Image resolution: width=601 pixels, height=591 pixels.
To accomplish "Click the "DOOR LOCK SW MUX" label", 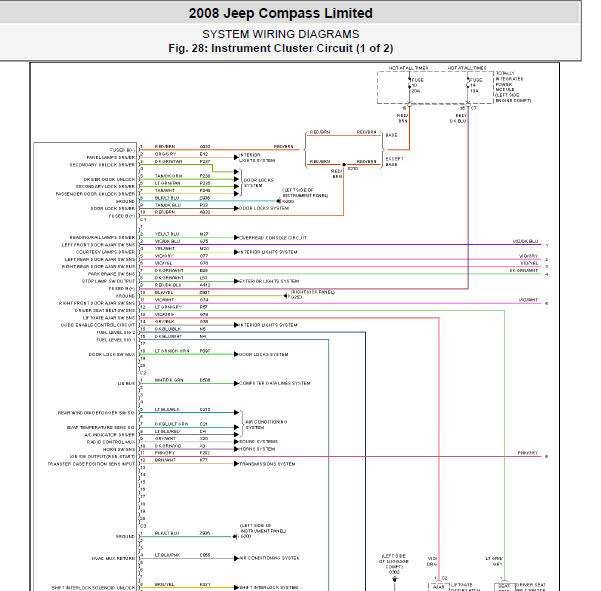I will (x=112, y=355).
